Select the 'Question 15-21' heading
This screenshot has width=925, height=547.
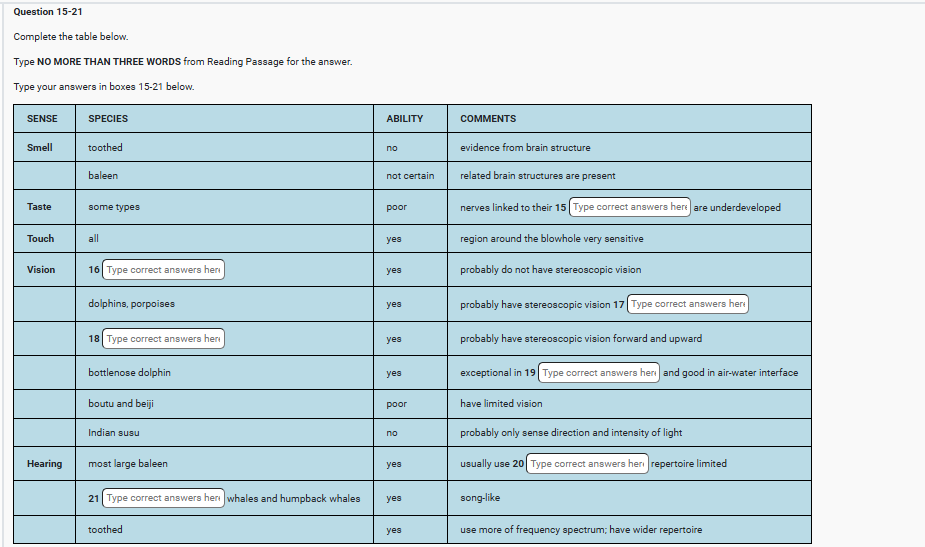pyautogui.click(x=48, y=11)
